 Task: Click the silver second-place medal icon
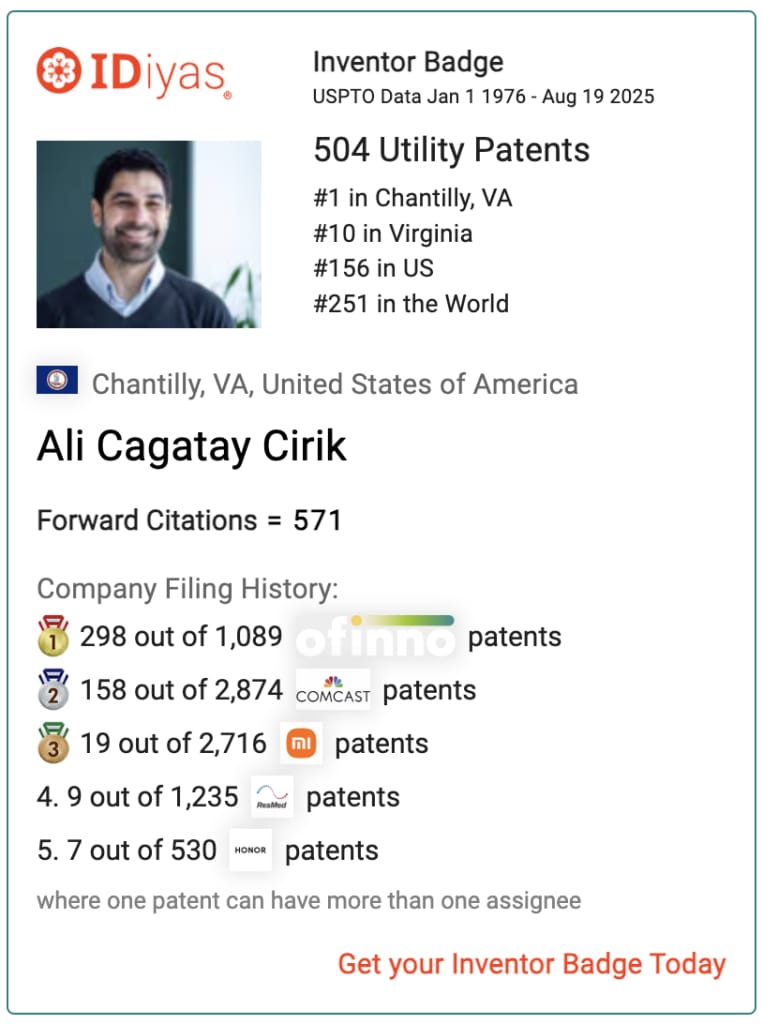point(52,690)
